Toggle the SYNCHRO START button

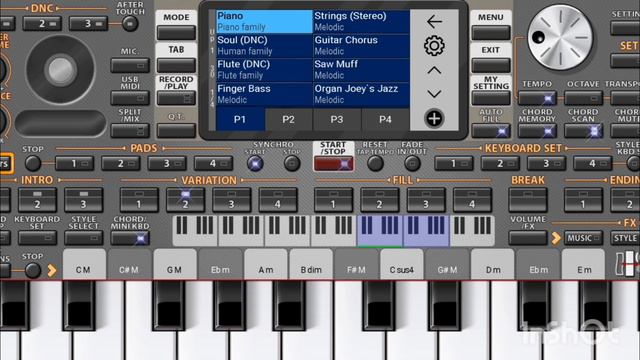click(x=255, y=164)
